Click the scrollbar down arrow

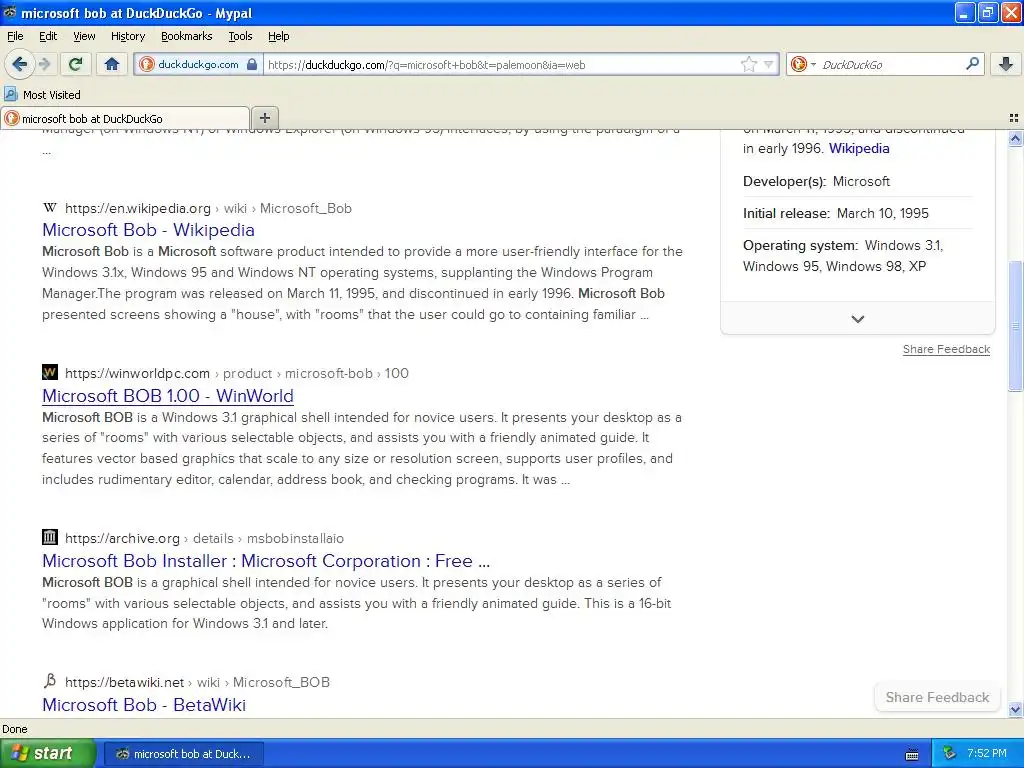[x=1015, y=709]
